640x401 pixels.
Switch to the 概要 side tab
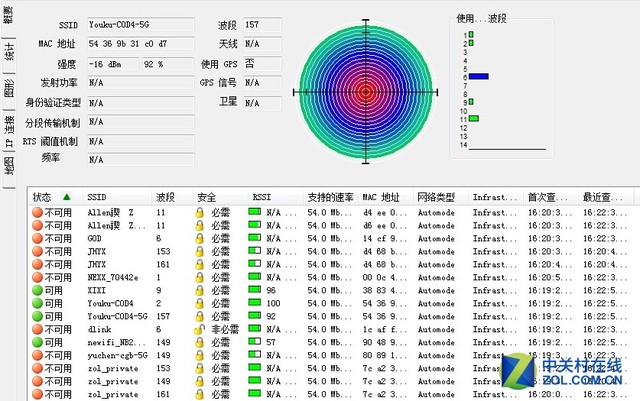(x=8, y=17)
